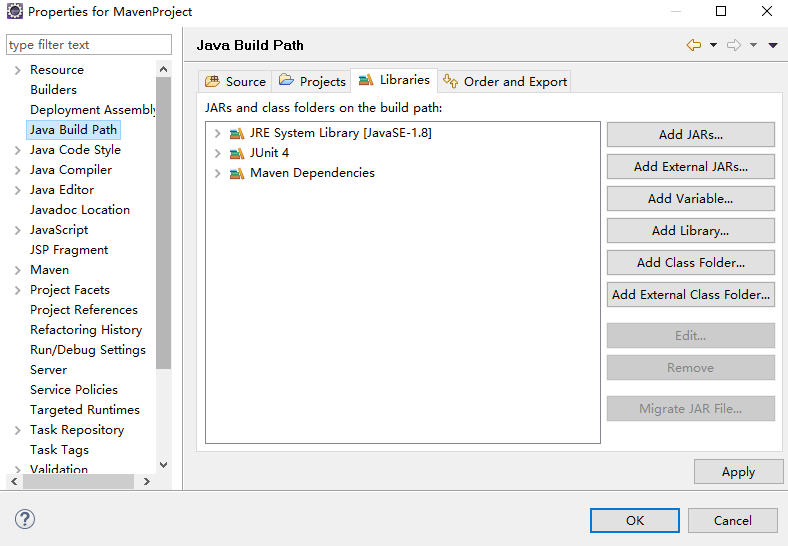Click the tree scroll up arrow

click(x=163, y=69)
